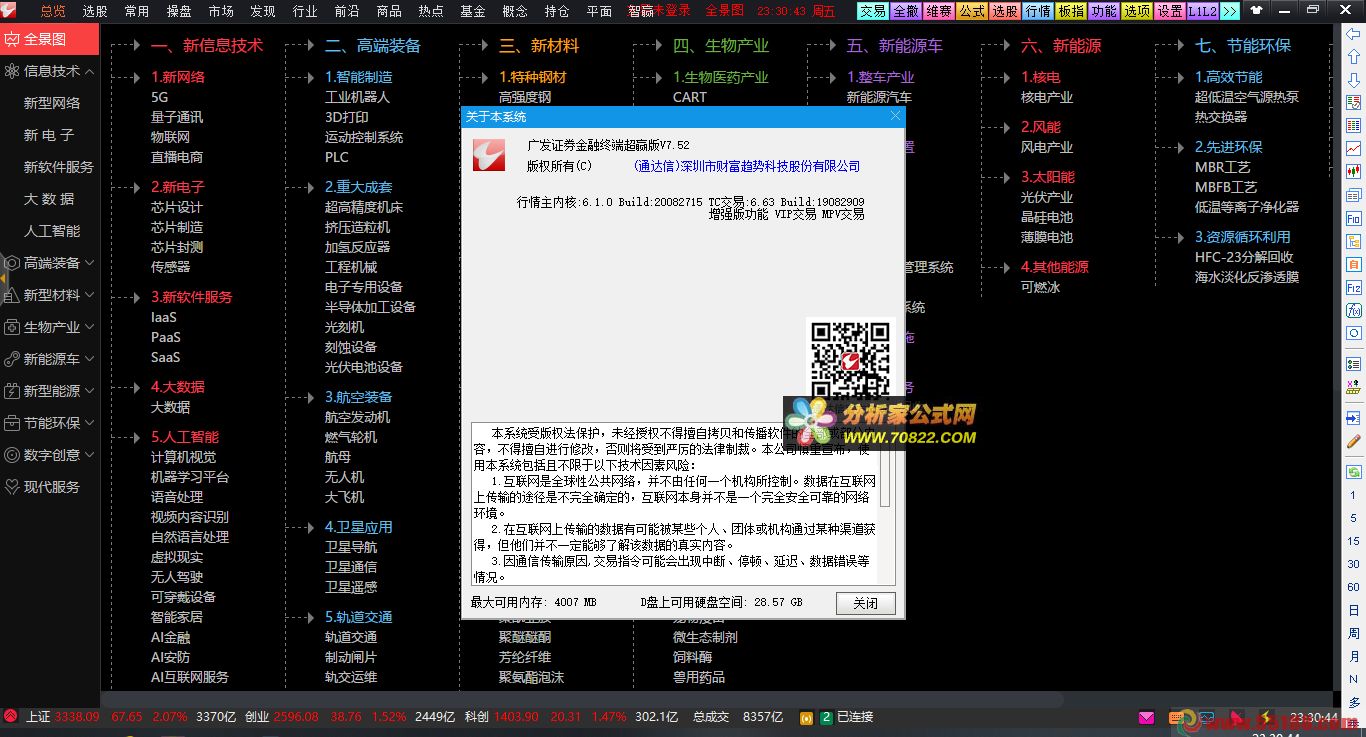Click the green refresh icon in right toolbar
This screenshot has width=1366, height=737.
tap(1353, 471)
